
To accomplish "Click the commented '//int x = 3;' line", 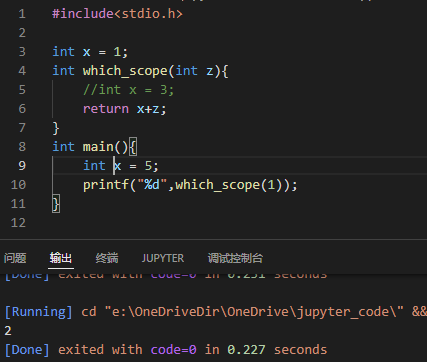I will click(128, 90).
